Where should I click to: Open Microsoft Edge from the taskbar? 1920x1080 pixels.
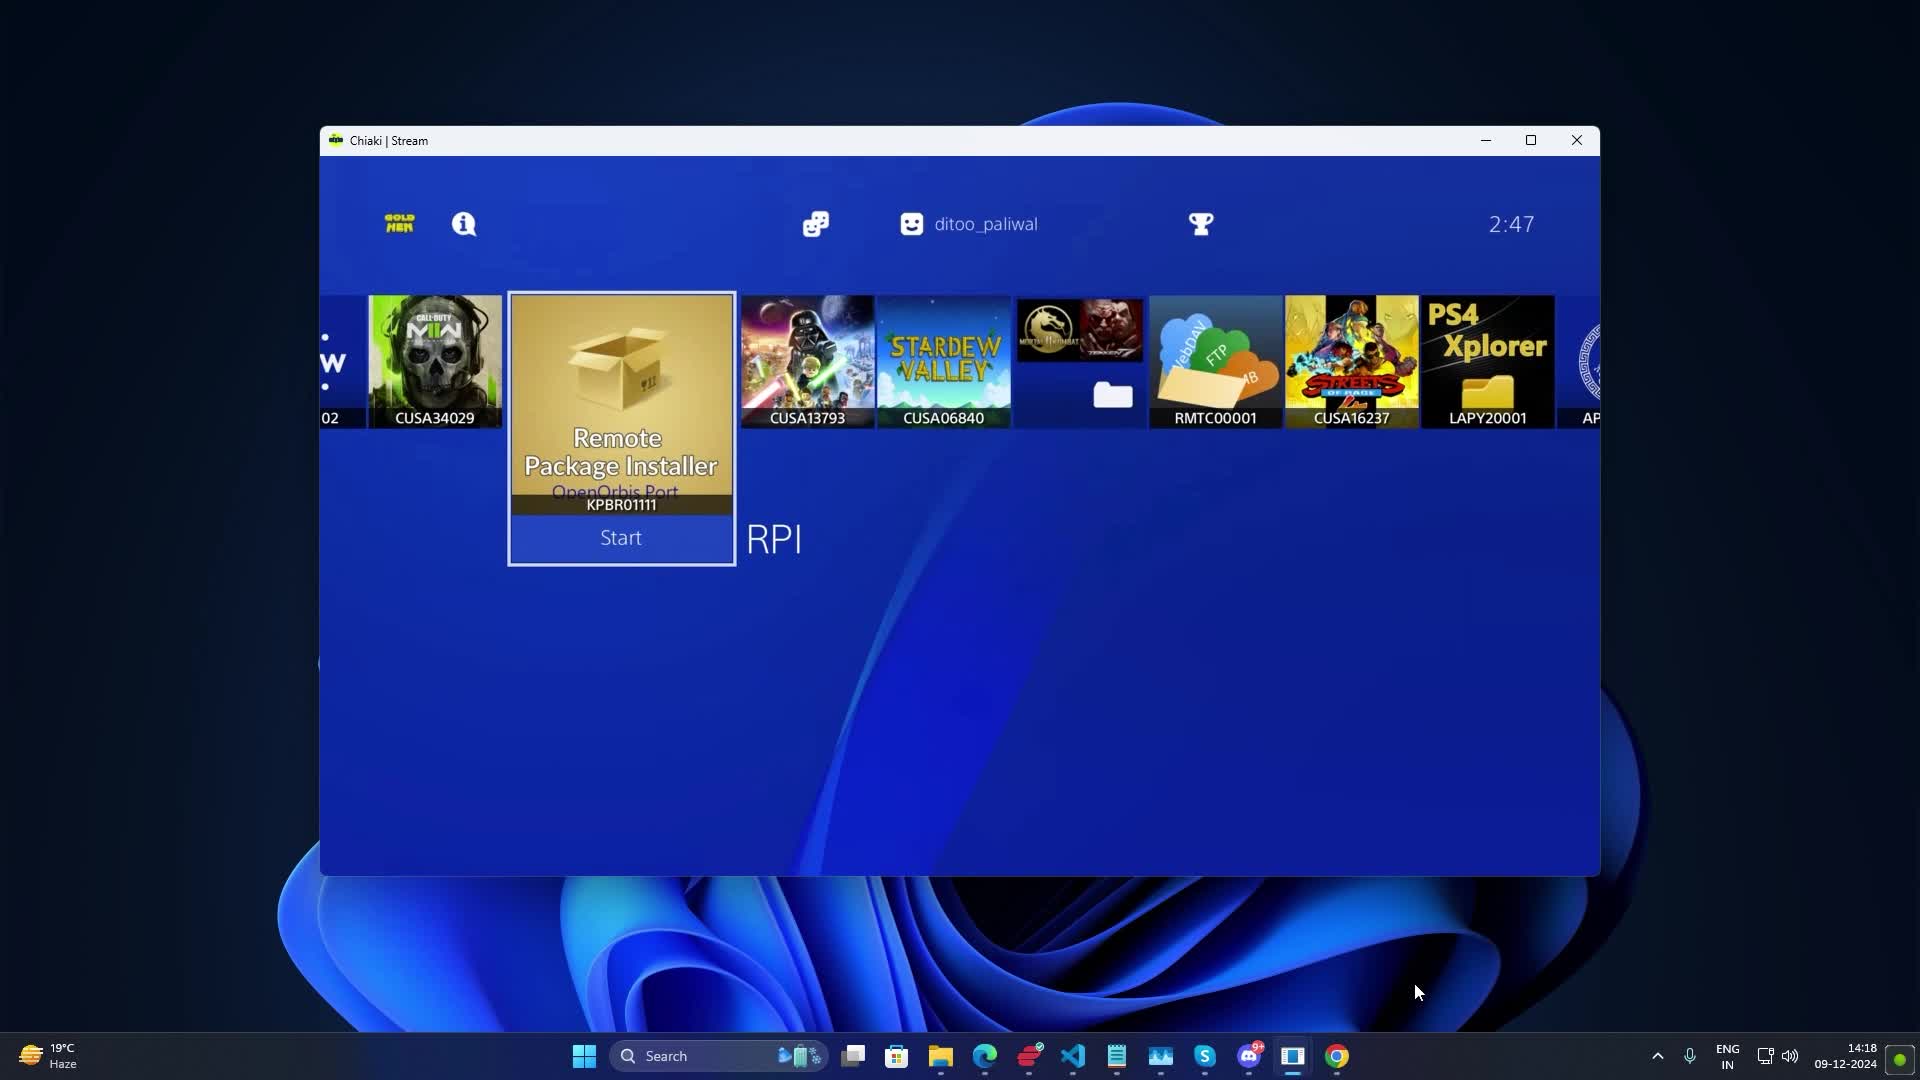click(985, 1055)
